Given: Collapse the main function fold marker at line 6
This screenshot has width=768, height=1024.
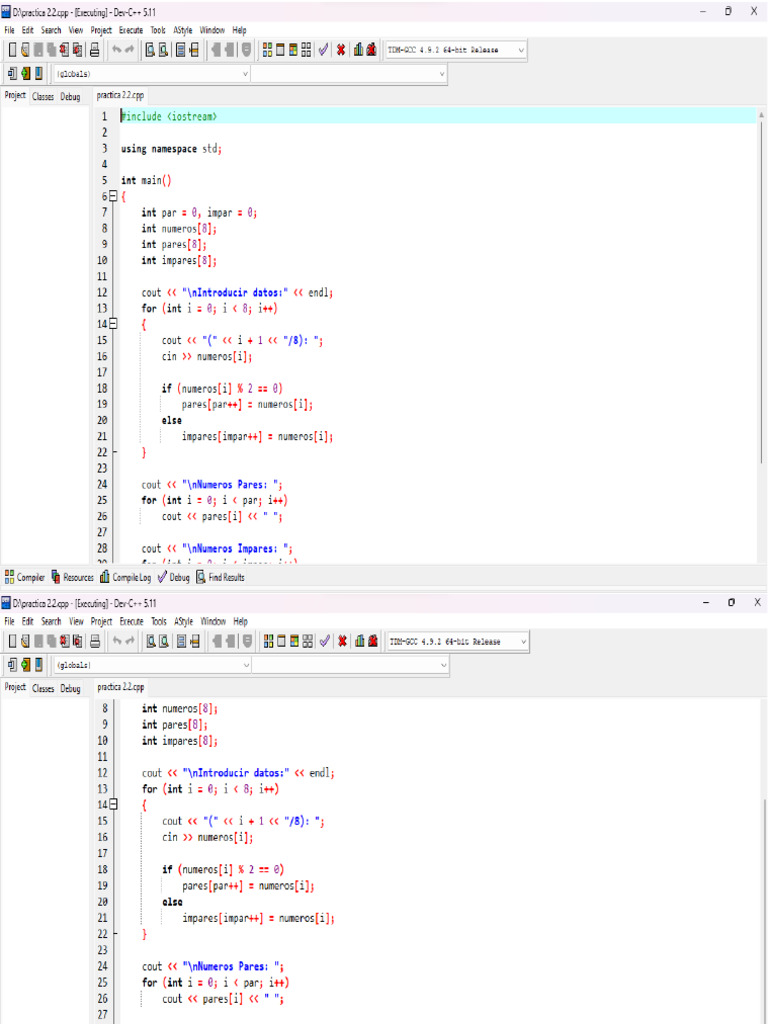Looking at the screenshot, I should (x=112, y=197).
